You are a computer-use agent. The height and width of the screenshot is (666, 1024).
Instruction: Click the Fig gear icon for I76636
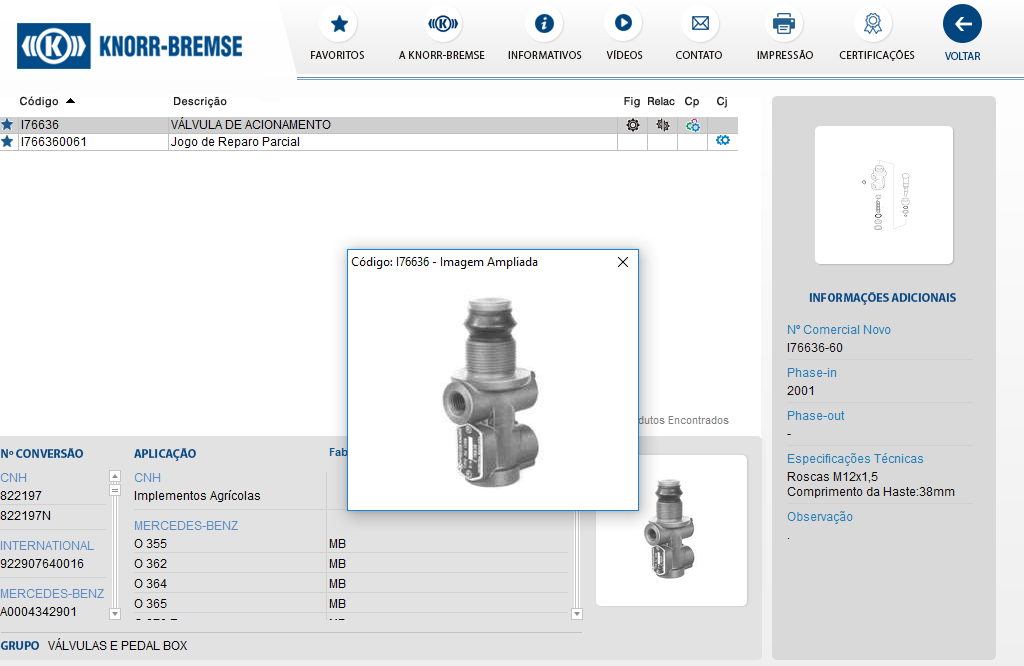click(x=632, y=125)
